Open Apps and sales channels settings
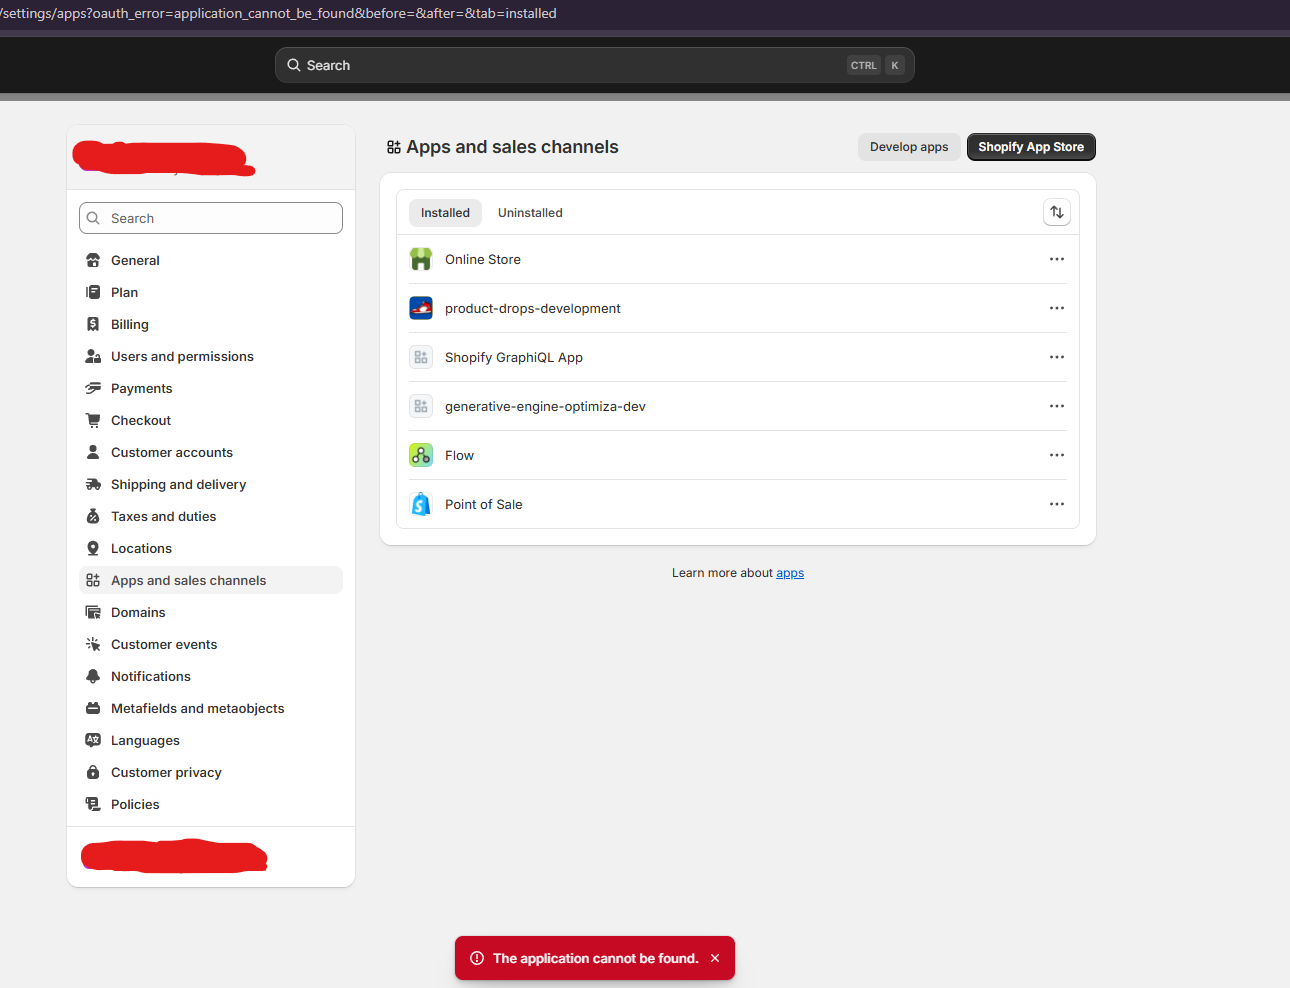 click(211, 580)
